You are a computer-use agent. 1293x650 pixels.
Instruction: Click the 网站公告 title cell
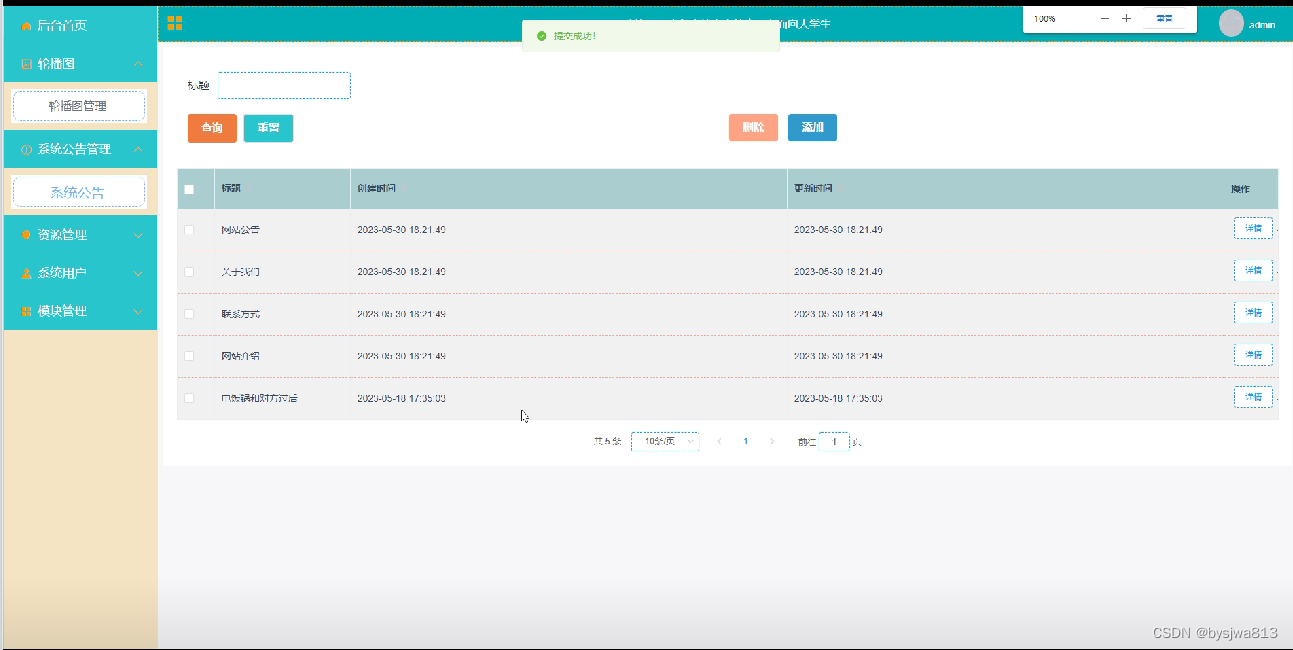pyautogui.click(x=241, y=230)
